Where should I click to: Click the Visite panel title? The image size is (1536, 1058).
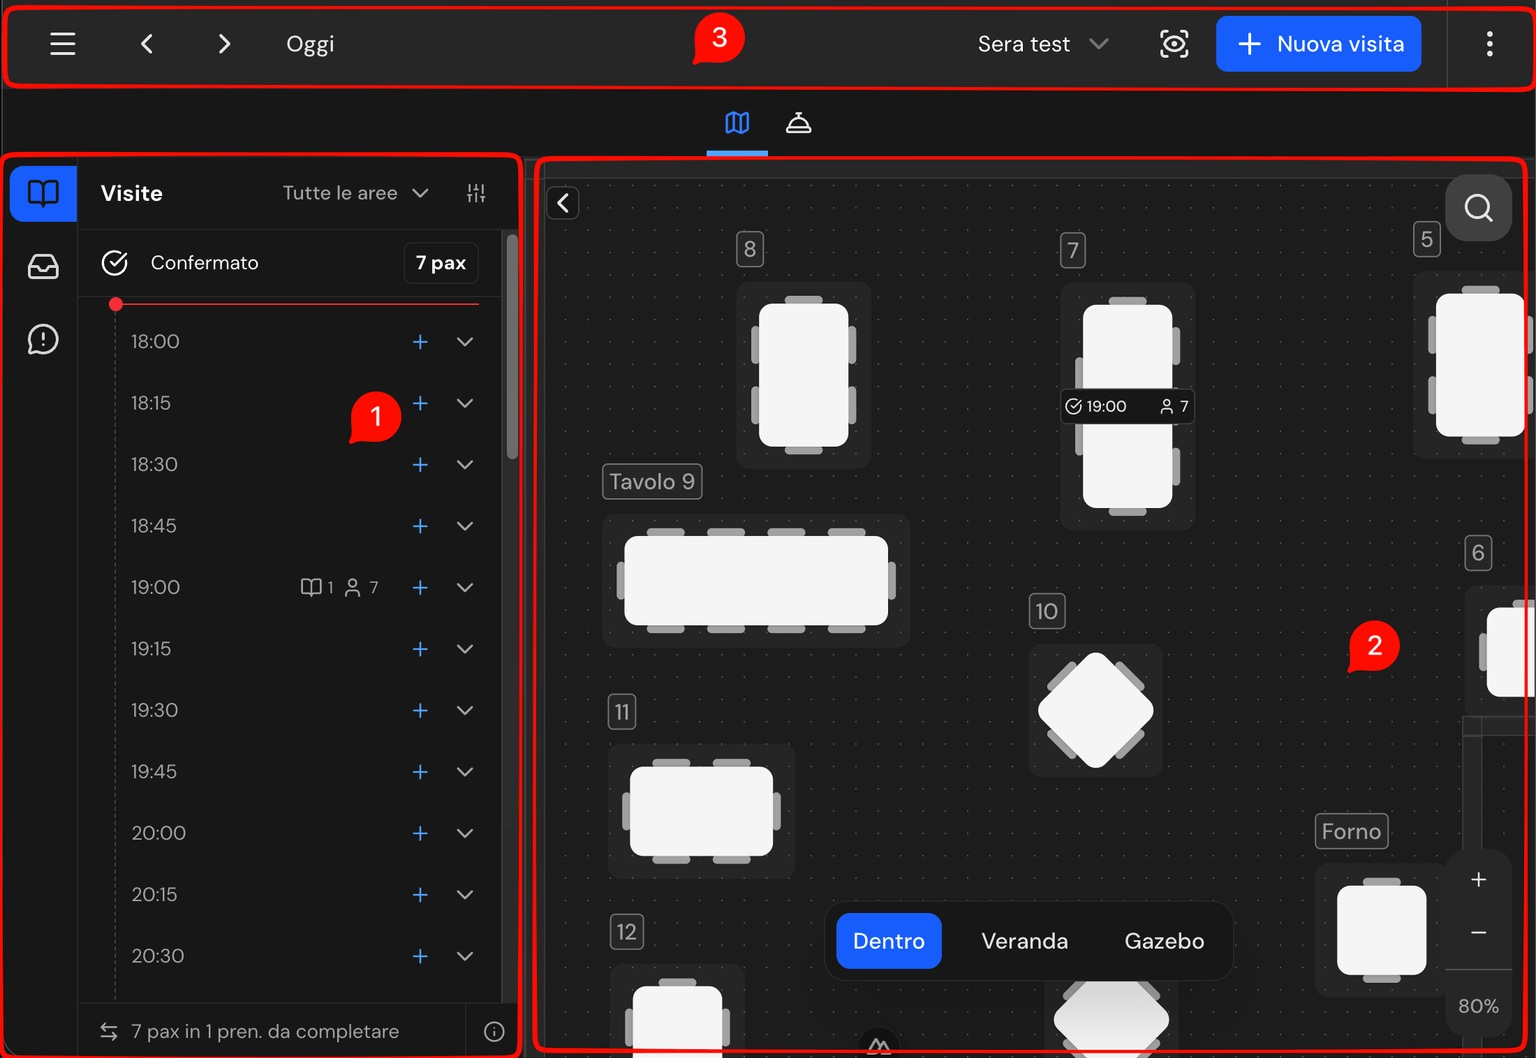pos(132,193)
